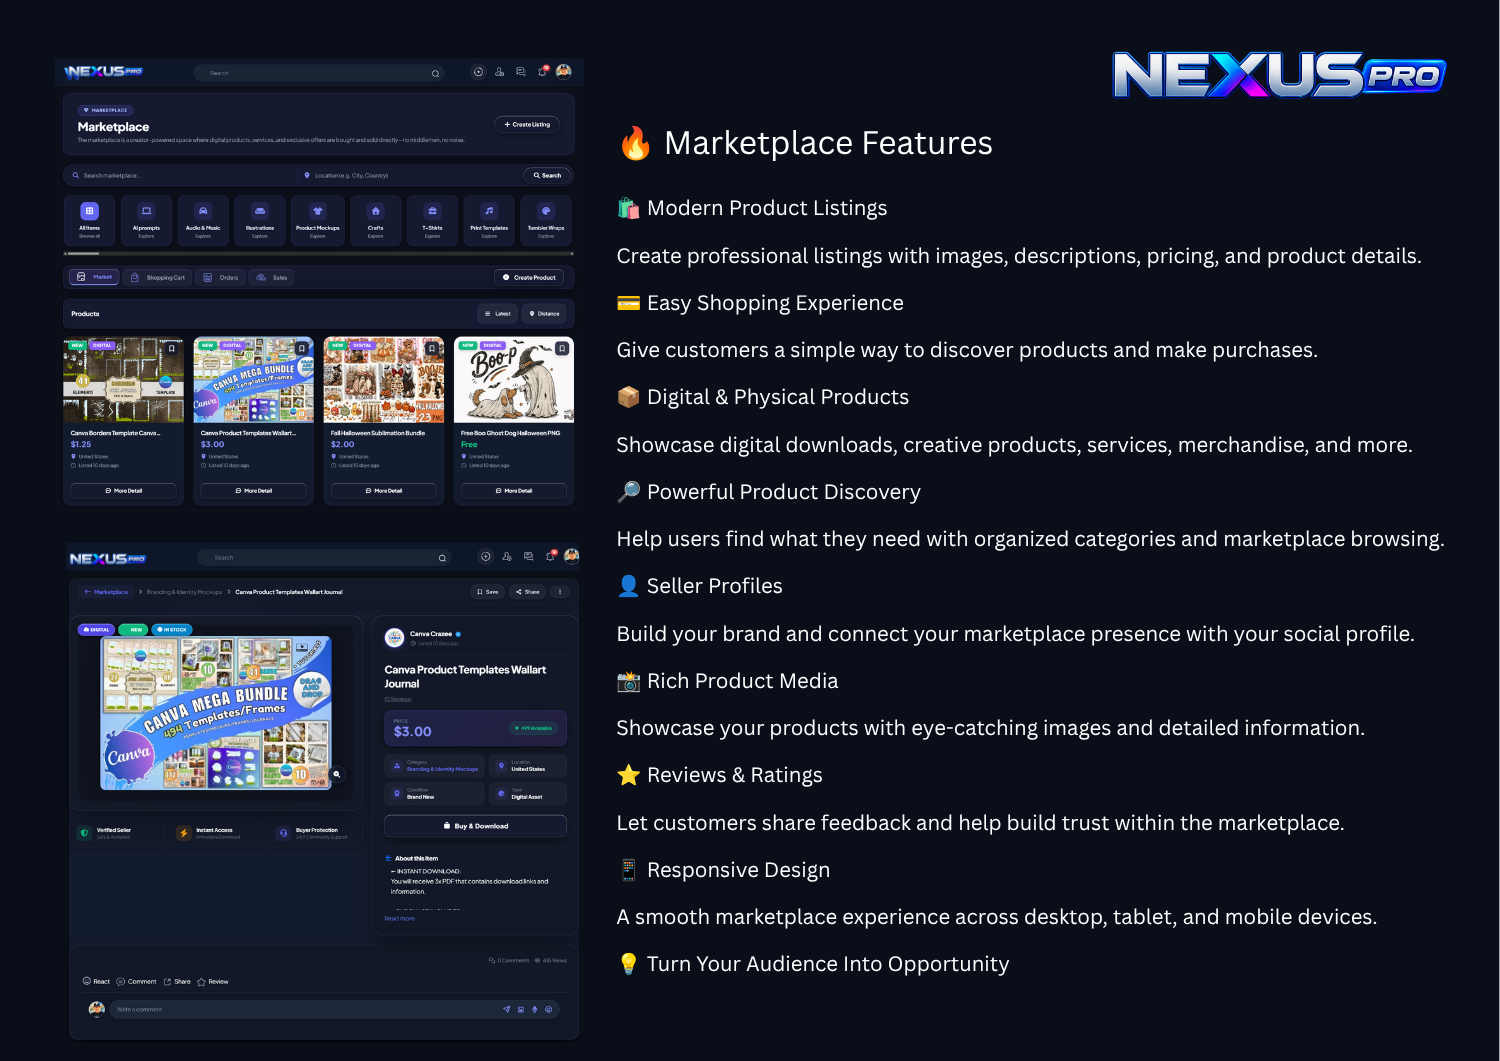Click Share action beside Comment
The image size is (1500, 1061).
point(177,982)
